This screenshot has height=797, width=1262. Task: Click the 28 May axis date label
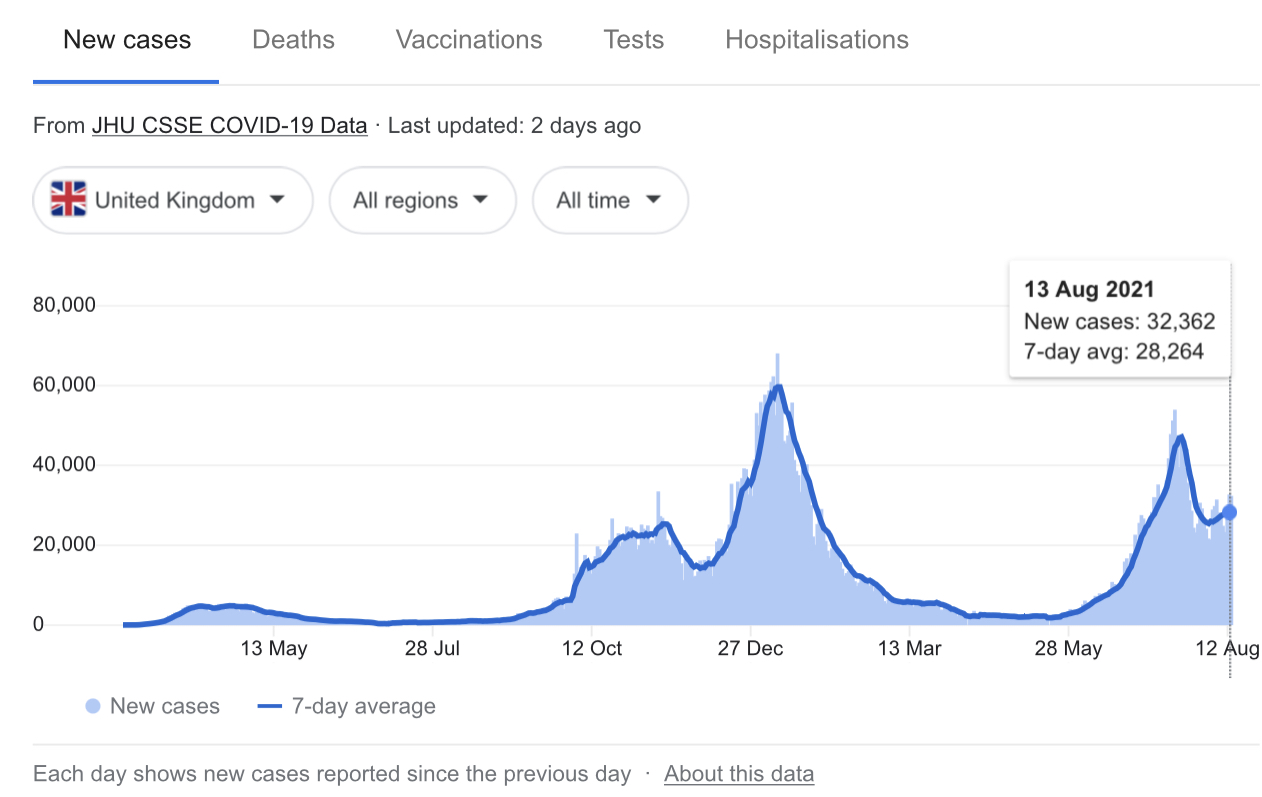pyautogui.click(x=1068, y=649)
